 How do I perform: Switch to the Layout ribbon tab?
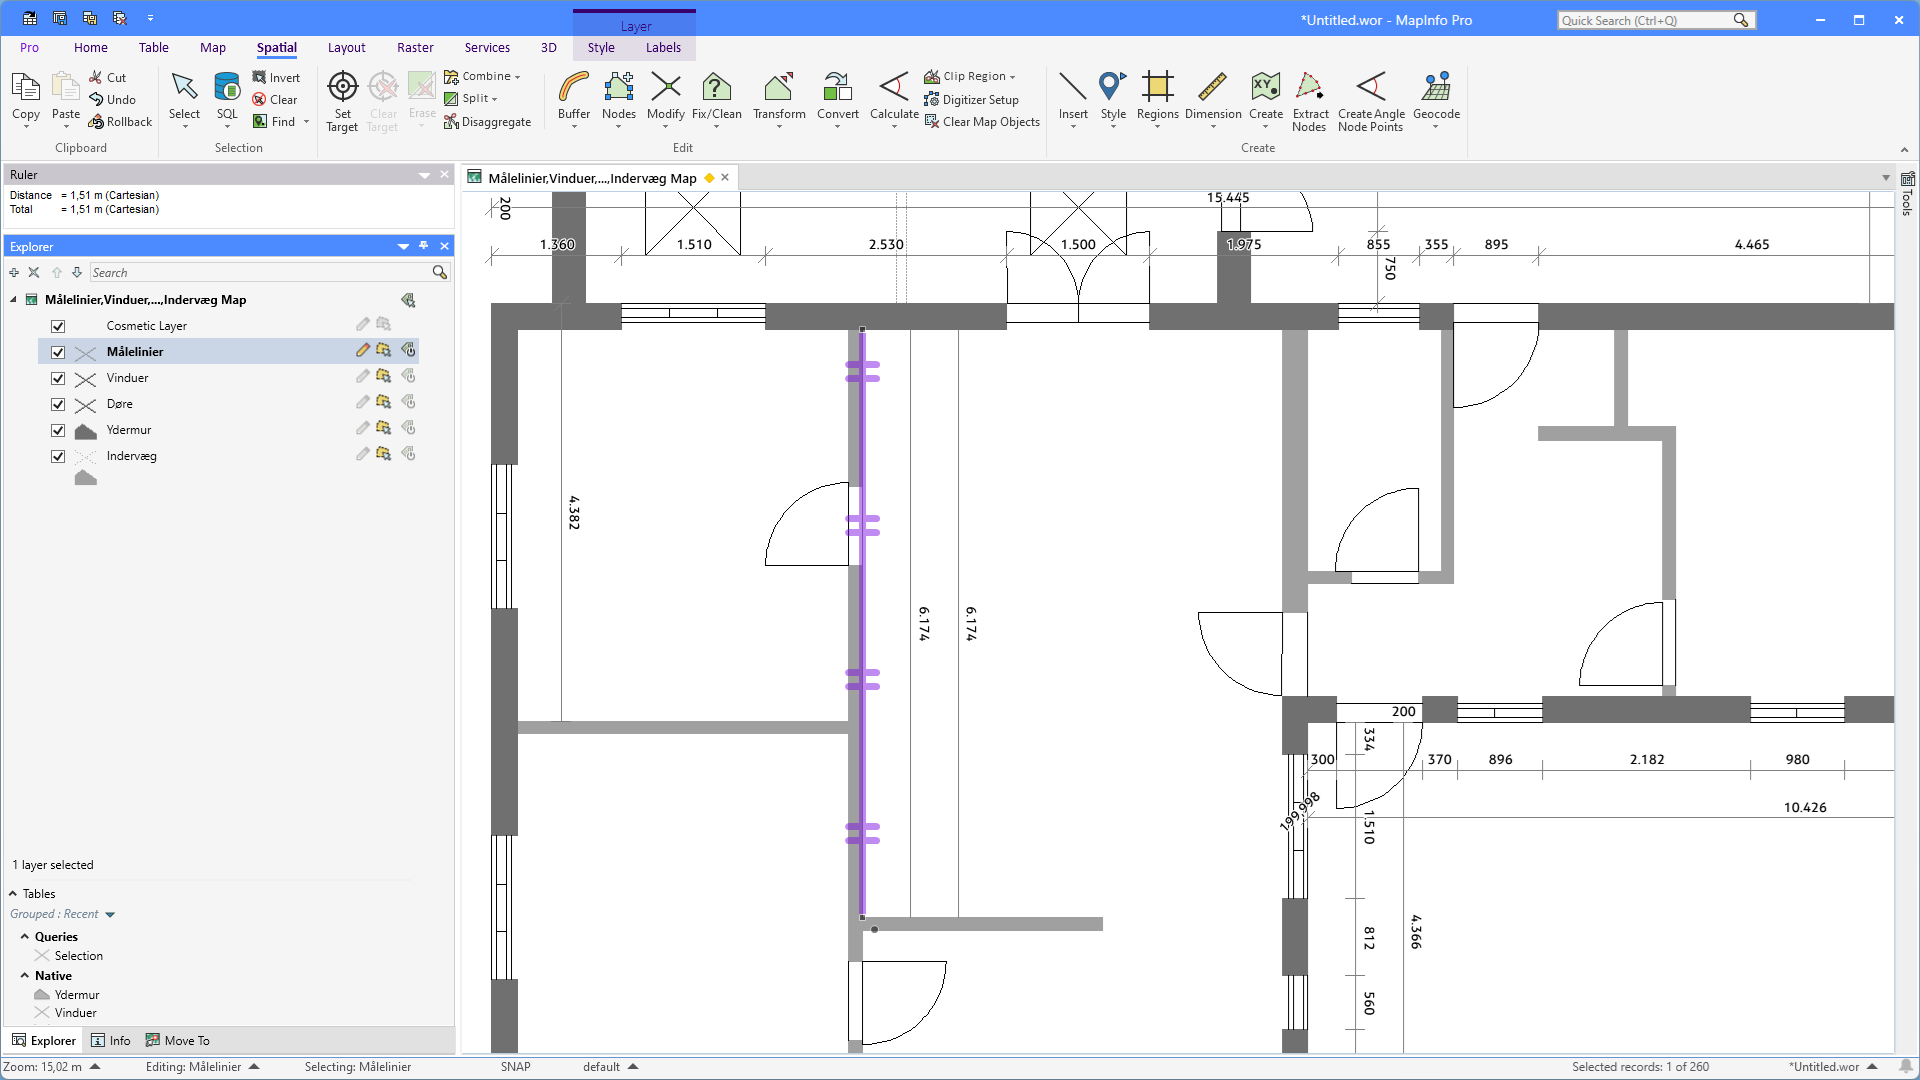click(346, 48)
